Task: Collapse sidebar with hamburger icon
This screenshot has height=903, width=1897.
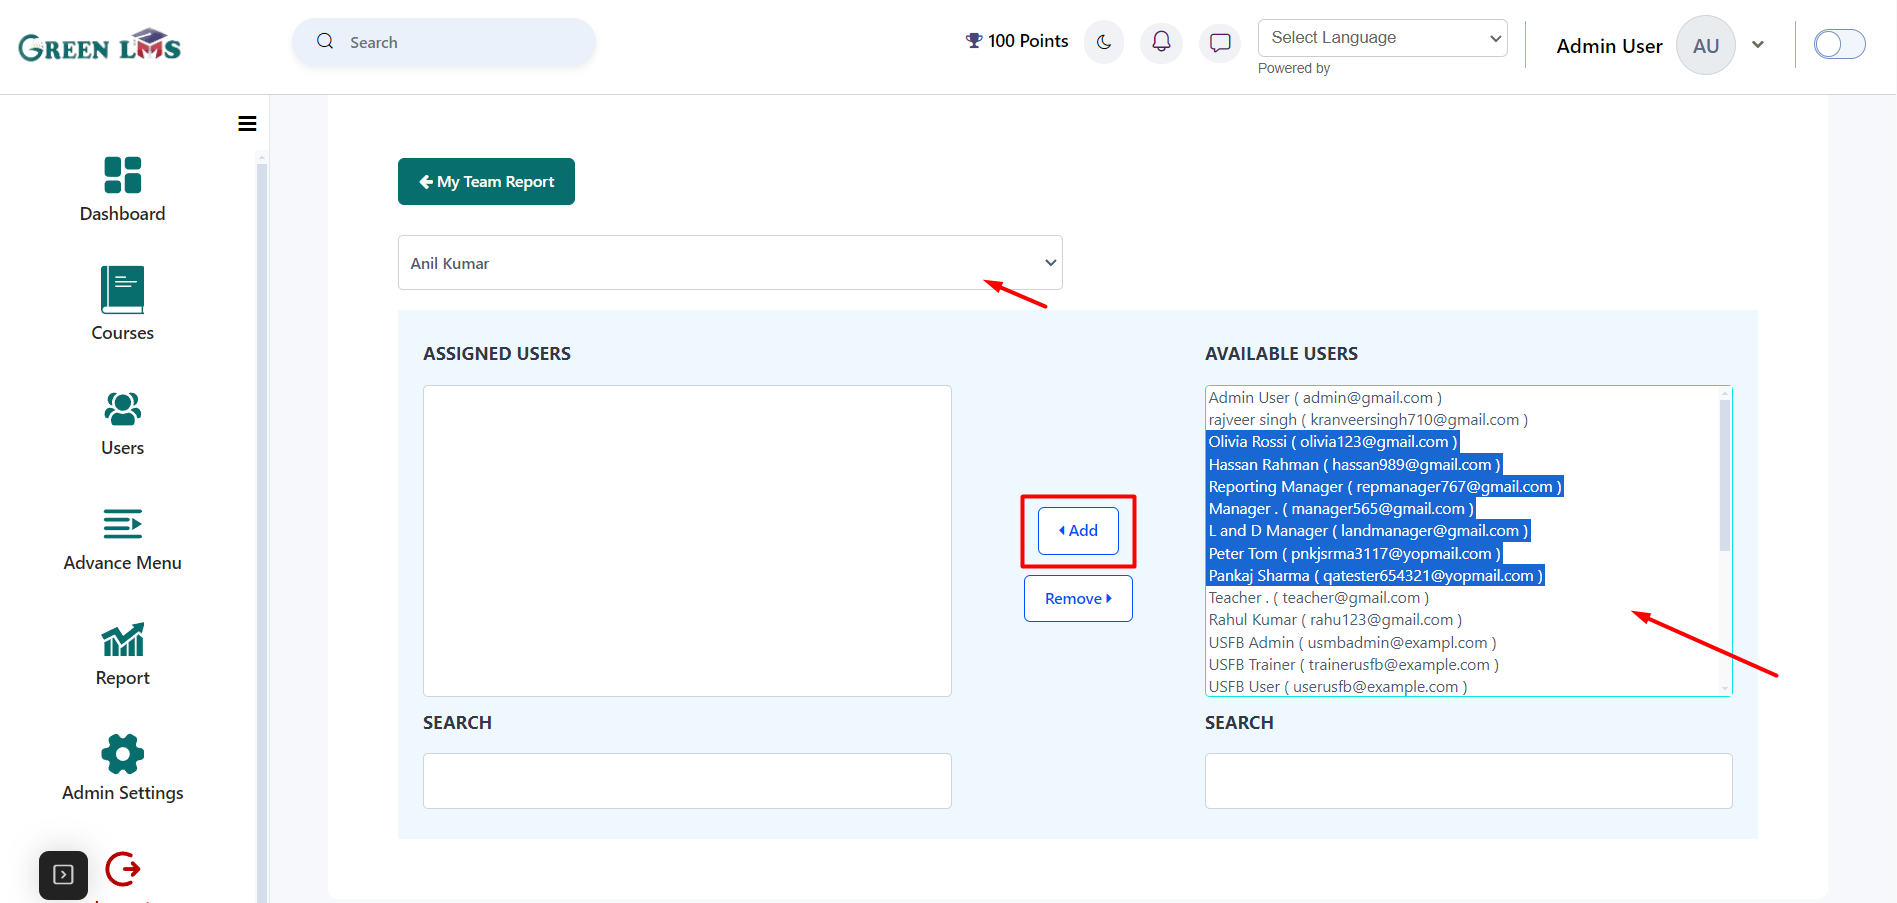Action: [x=247, y=124]
